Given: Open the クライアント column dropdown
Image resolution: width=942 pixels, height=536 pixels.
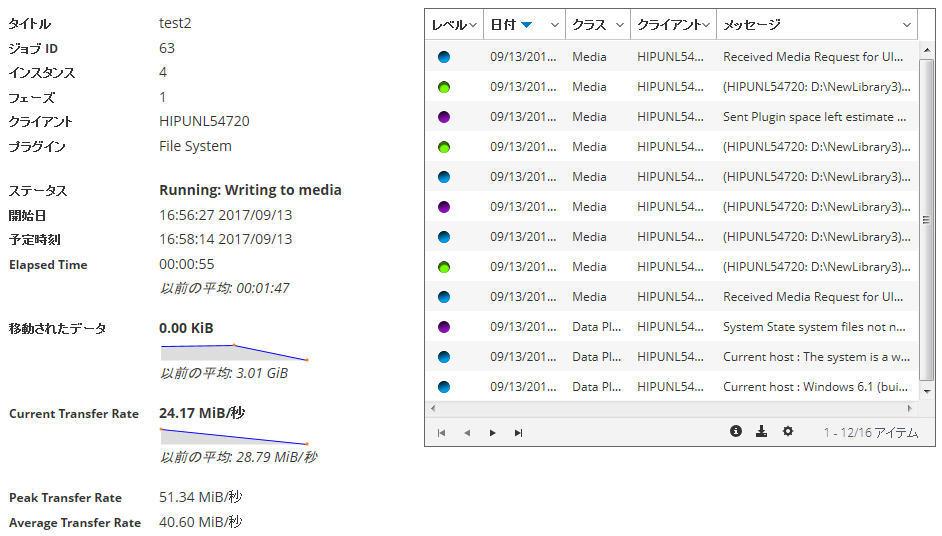Looking at the screenshot, I should (706, 25).
